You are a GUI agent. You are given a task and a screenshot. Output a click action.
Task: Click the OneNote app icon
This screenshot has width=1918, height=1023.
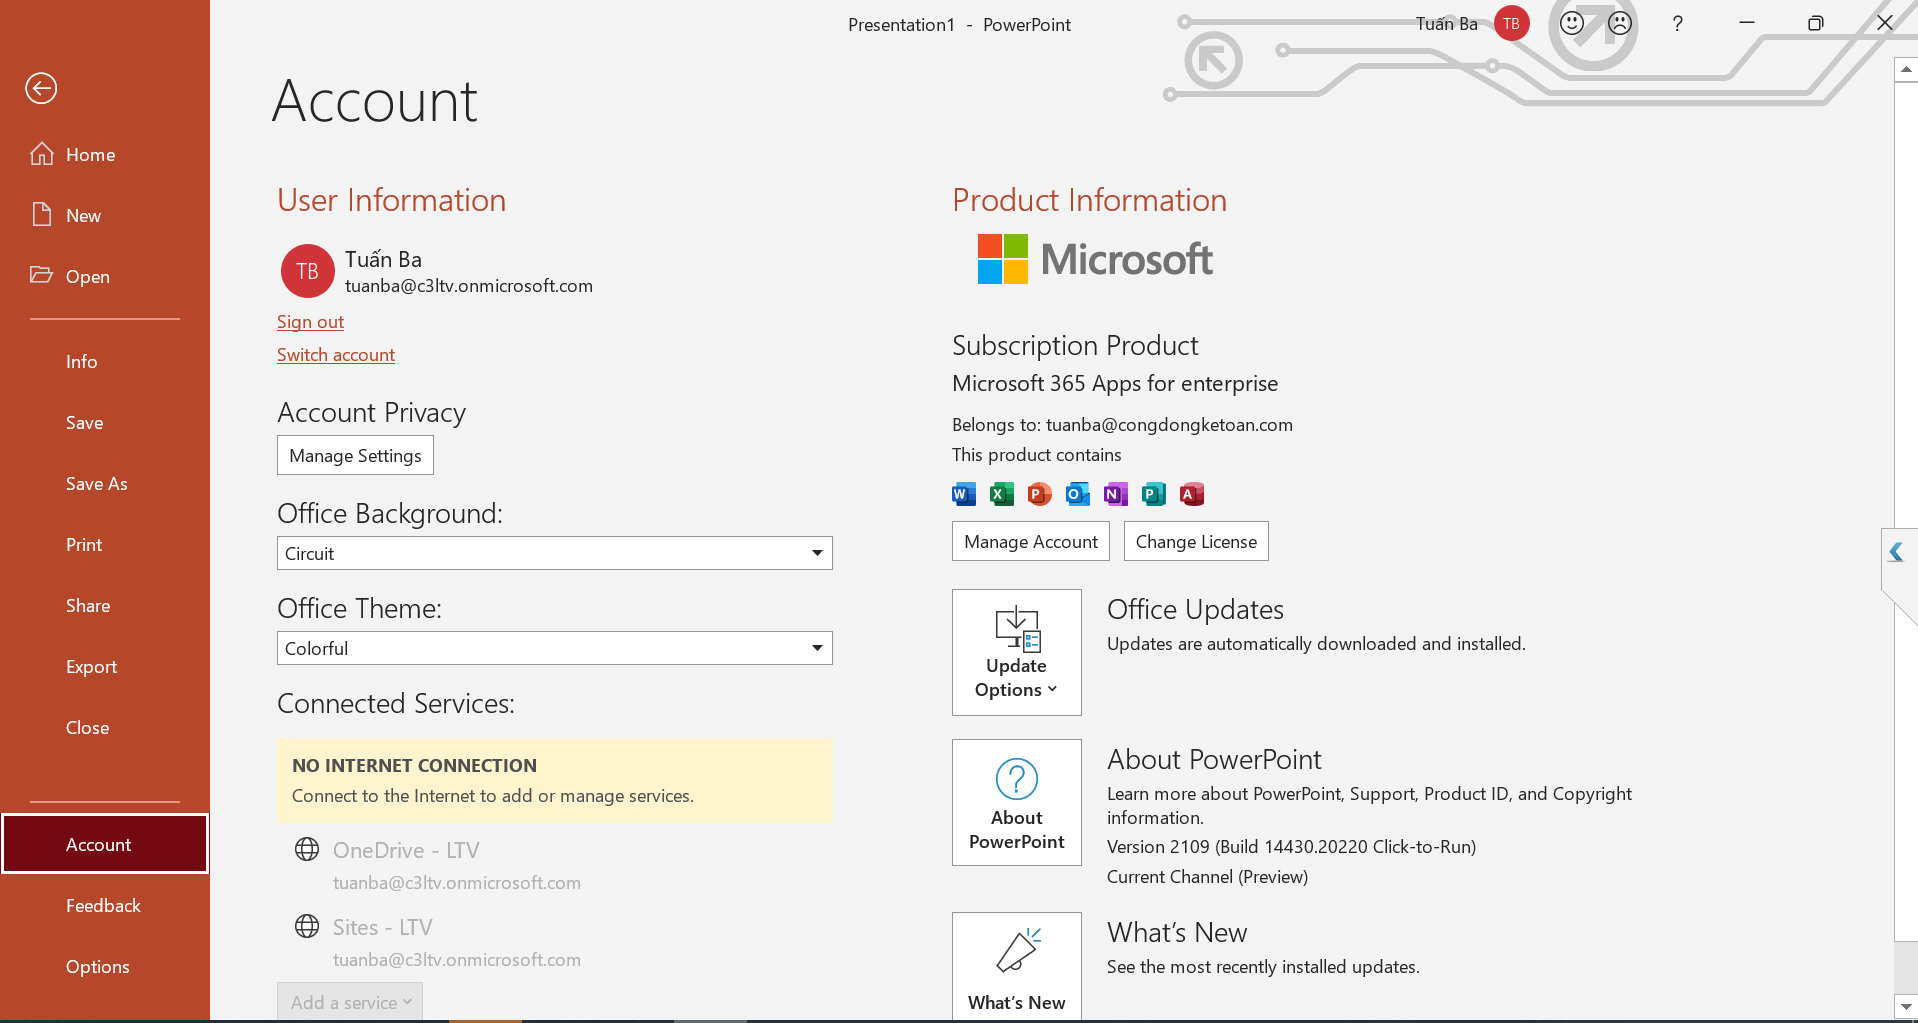click(x=1116, y=494)
